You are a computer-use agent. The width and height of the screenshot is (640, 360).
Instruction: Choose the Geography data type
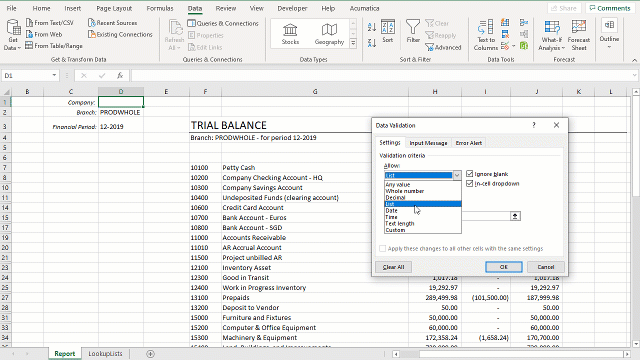[329, 34]
